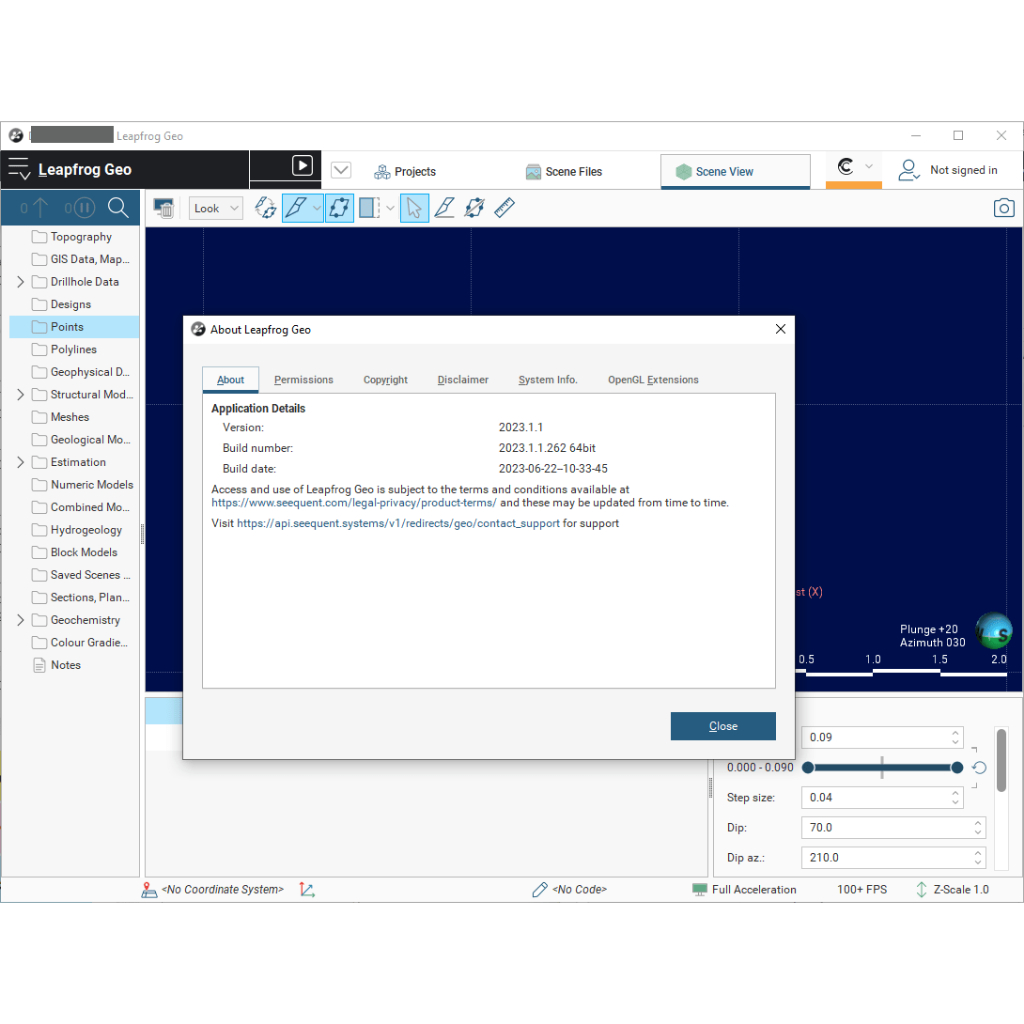Click the play button in top bar
1024x1024 pixels.
click(x=302, y=166)
